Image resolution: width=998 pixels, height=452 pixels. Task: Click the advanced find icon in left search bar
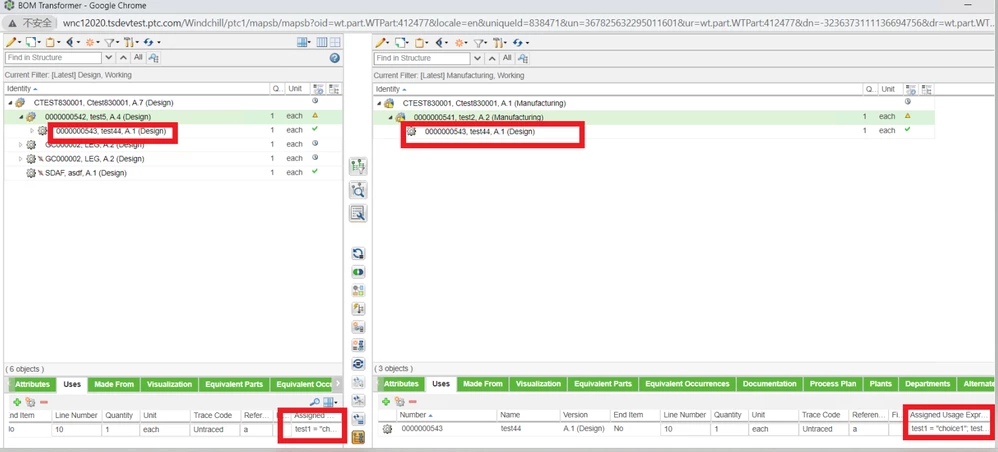click(x=153, y=58)
